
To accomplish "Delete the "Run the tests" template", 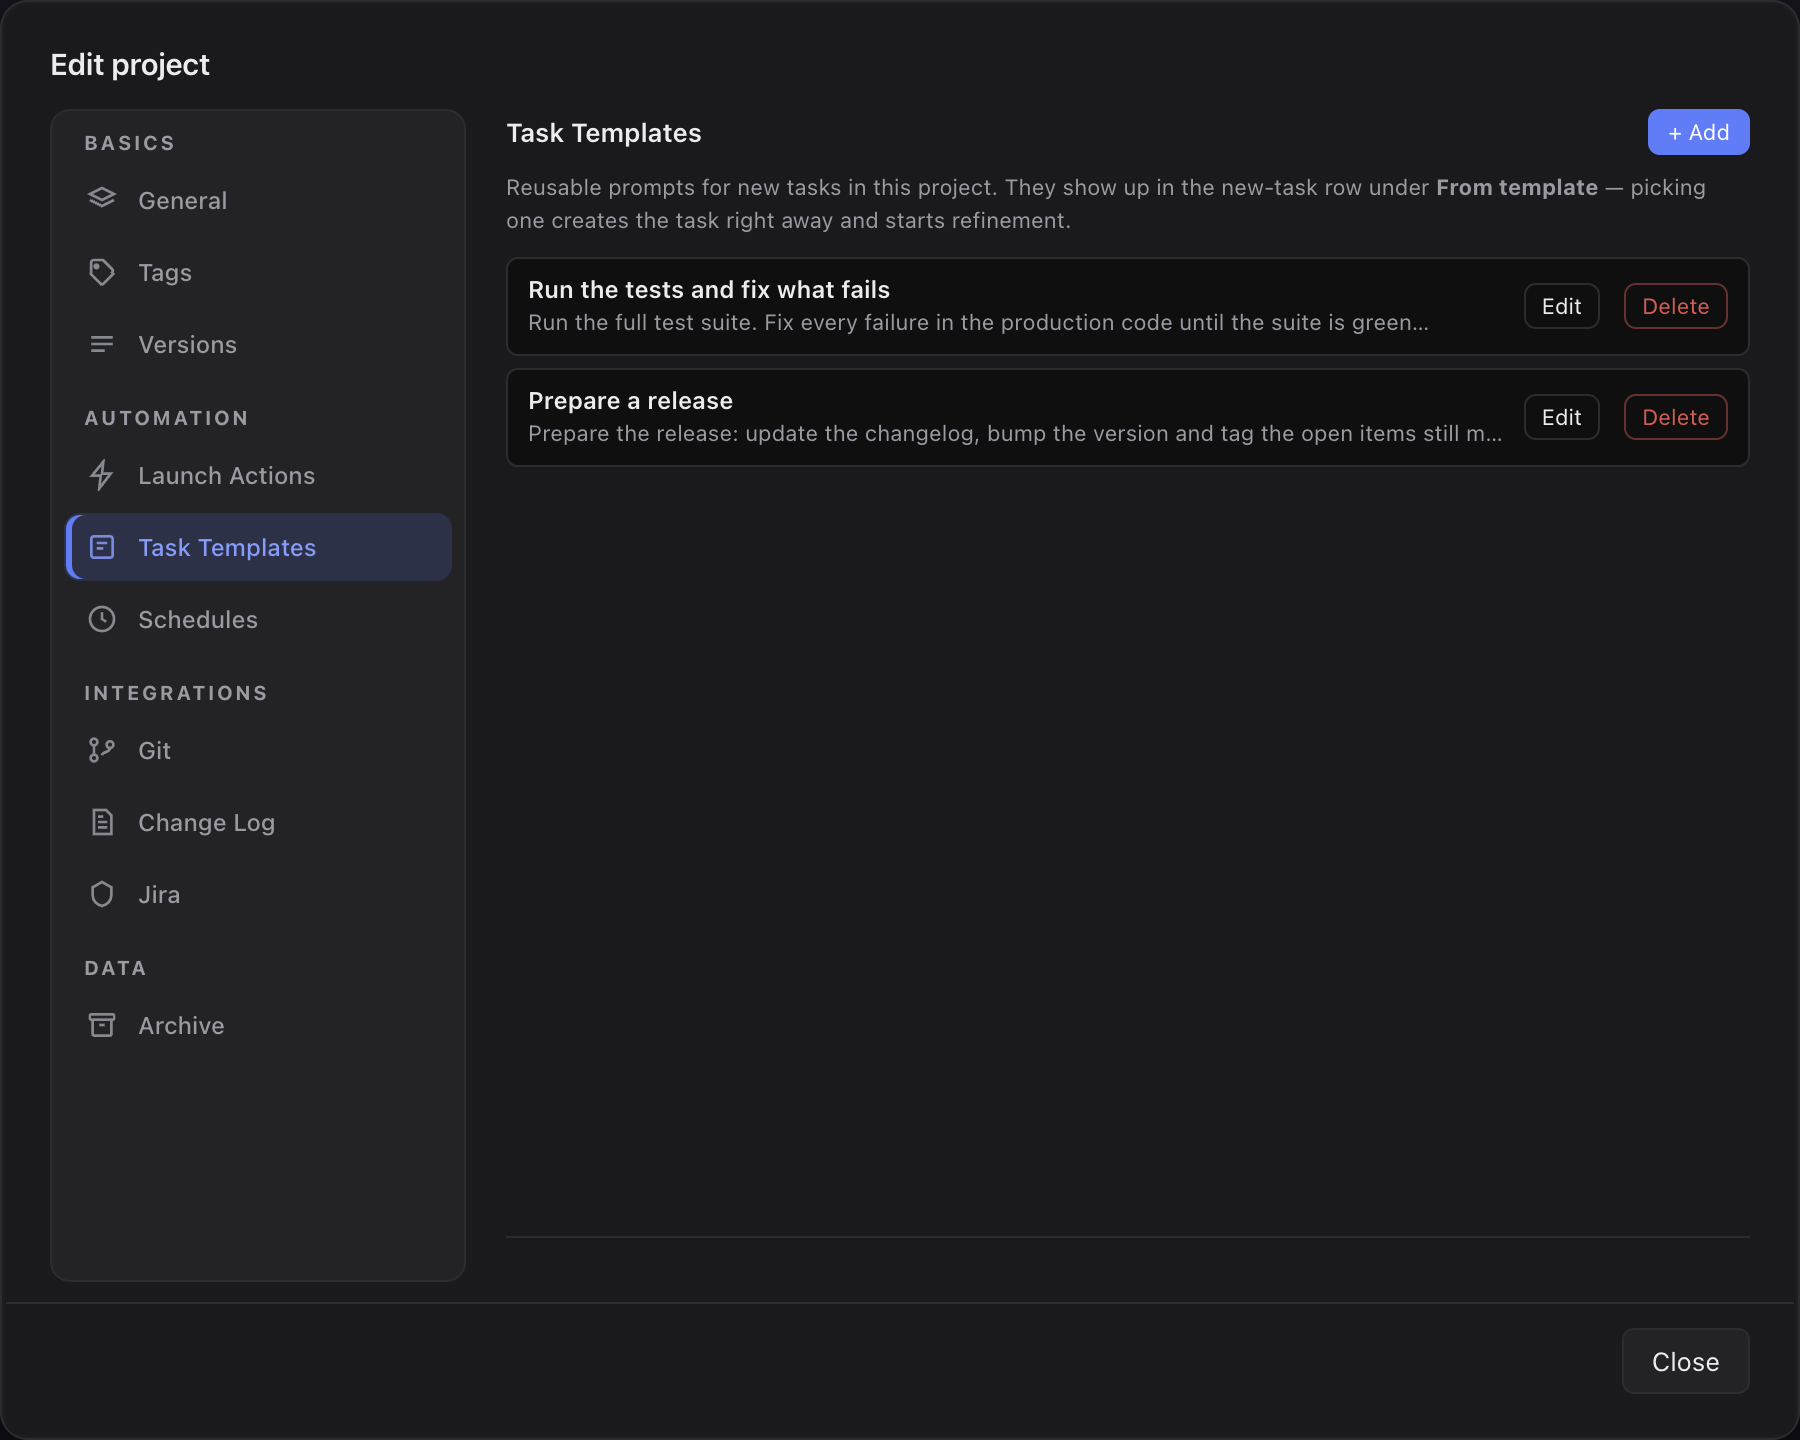I will point(1675,306).
